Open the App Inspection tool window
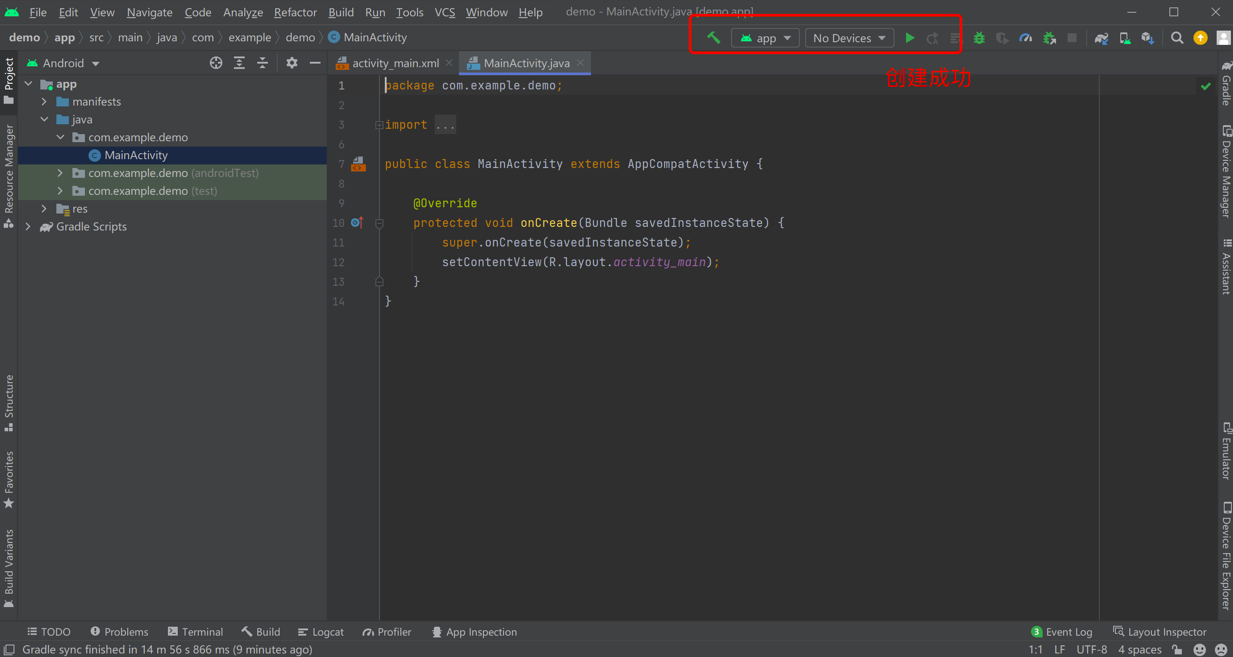 (474, 632)
